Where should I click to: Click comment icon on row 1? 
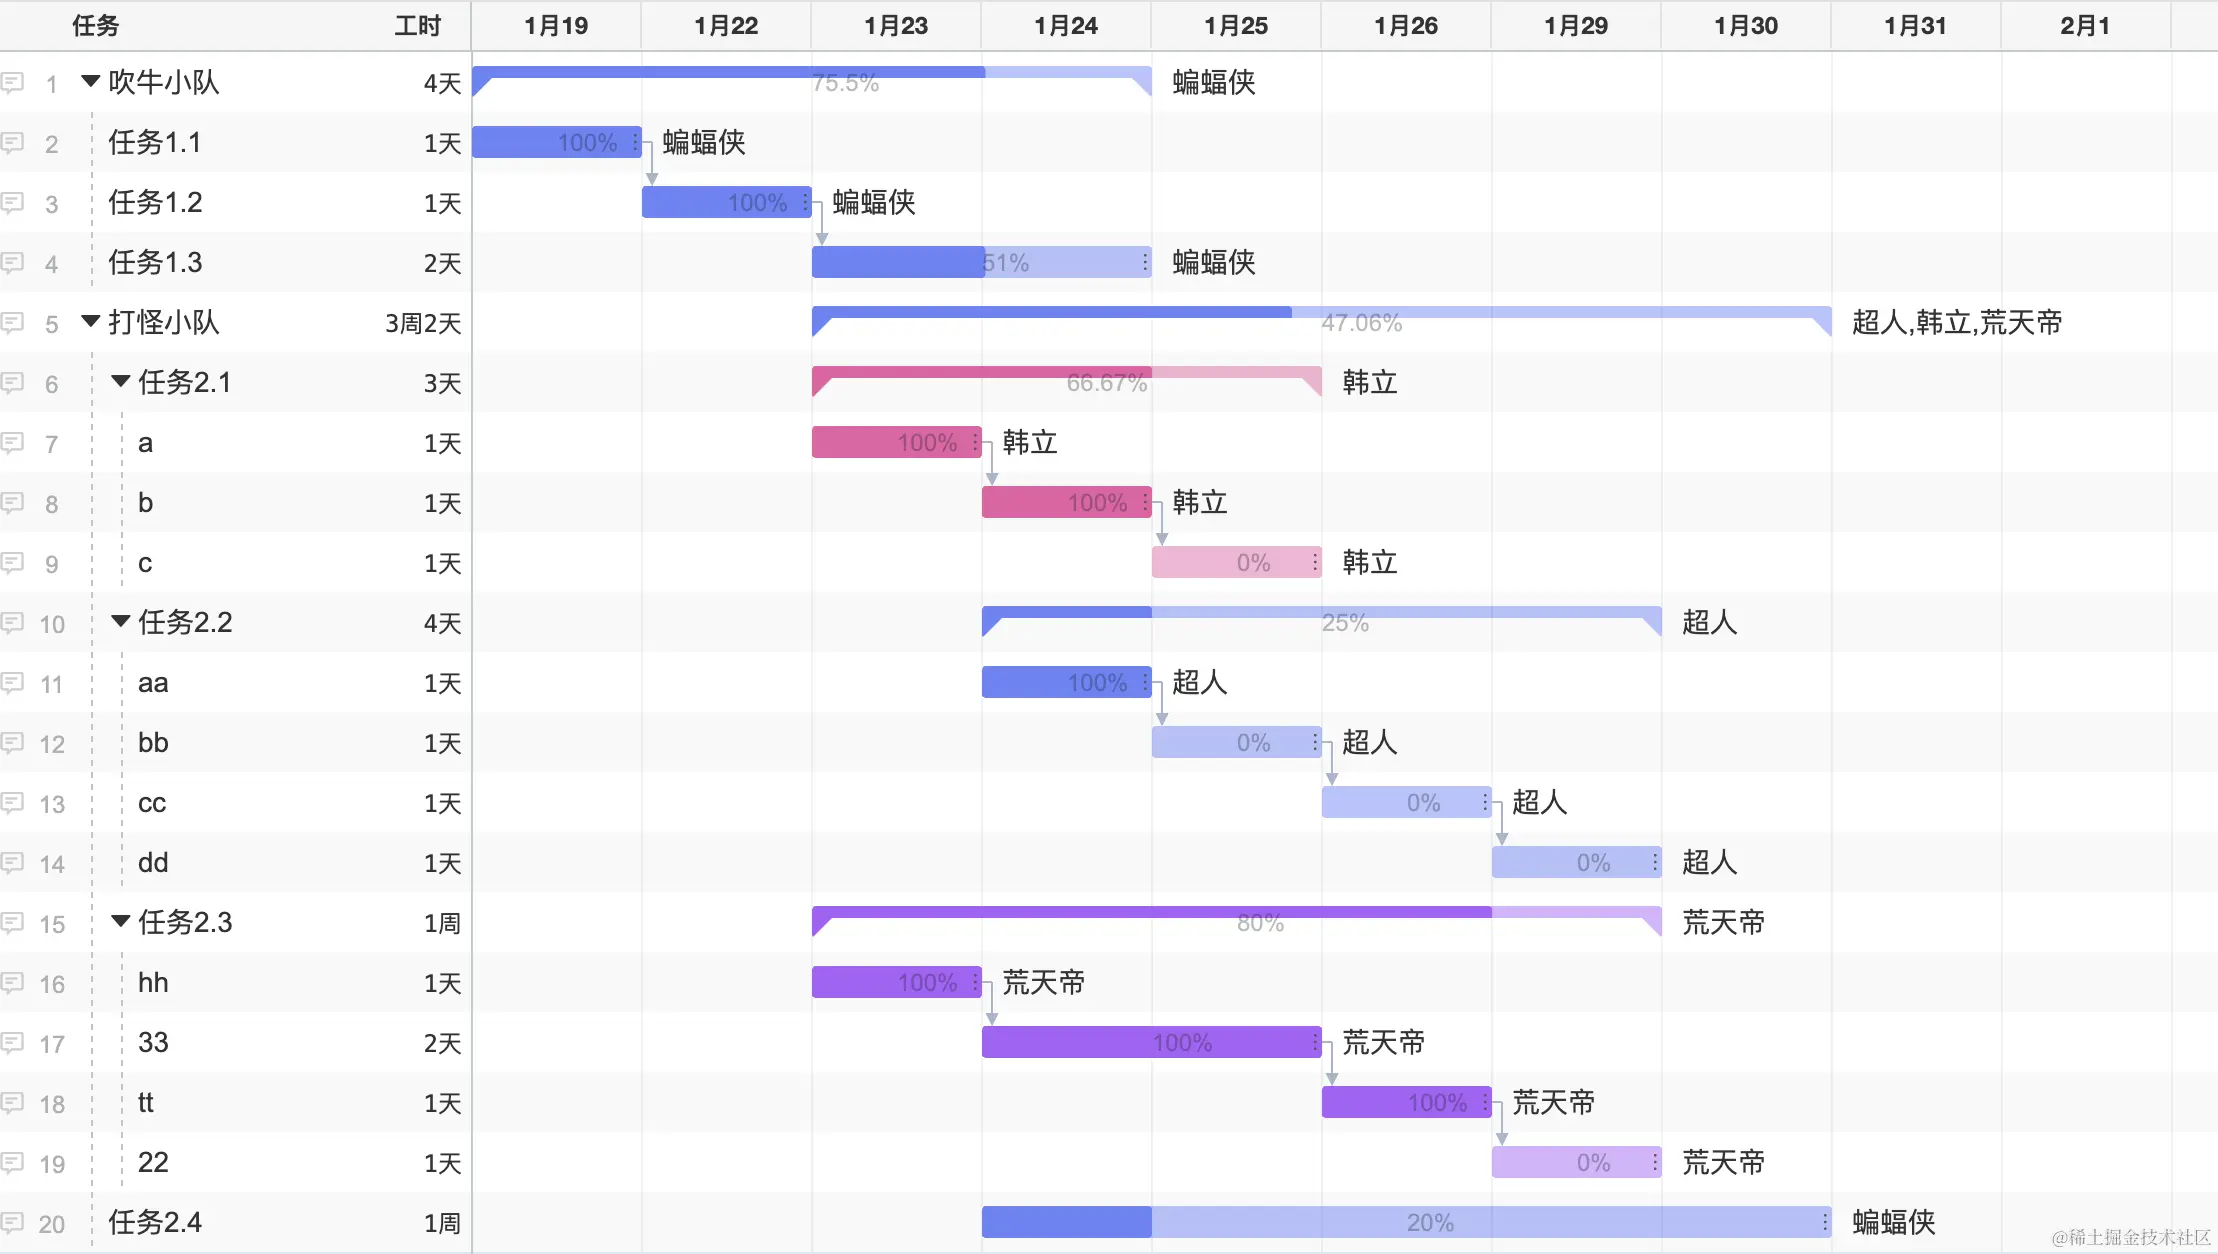coord(13,82)
